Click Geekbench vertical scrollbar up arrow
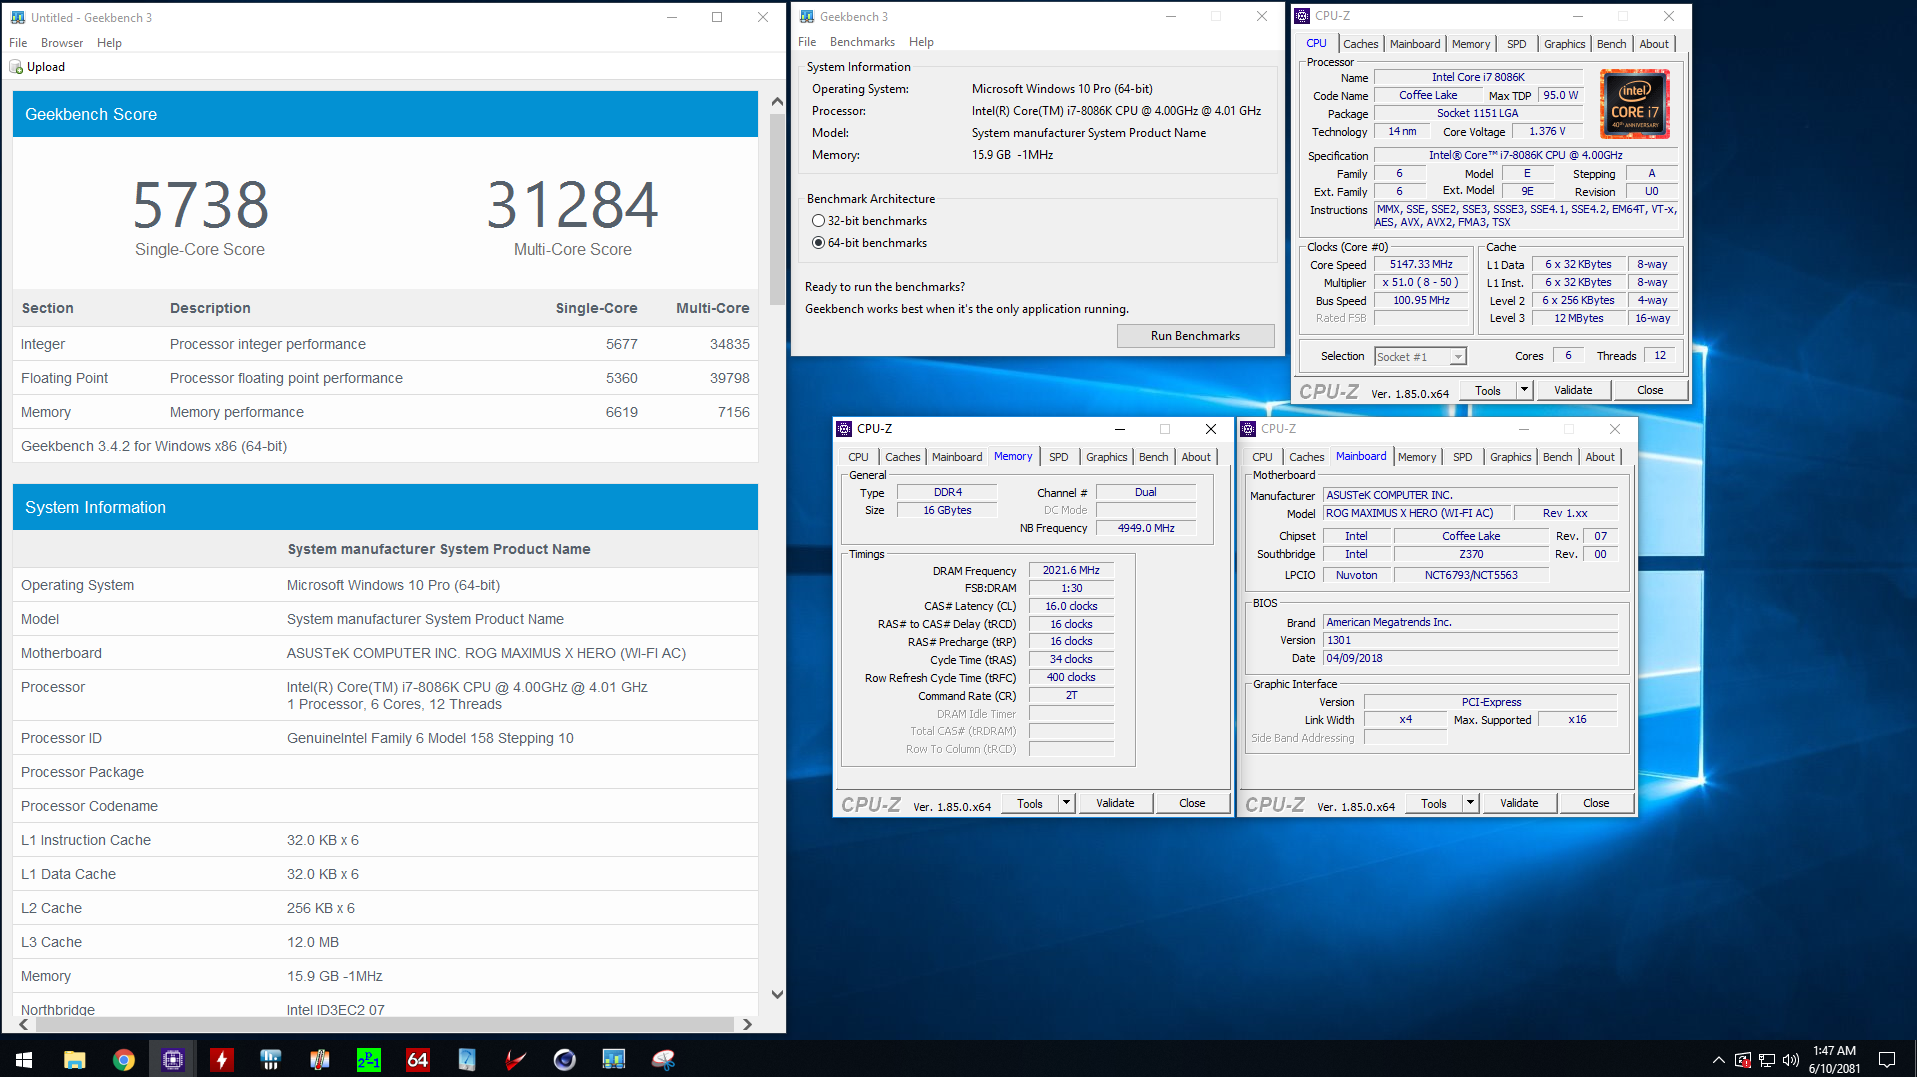Screen dimensions: 1917x1077 pyautogui.click(x=777, y=102)
